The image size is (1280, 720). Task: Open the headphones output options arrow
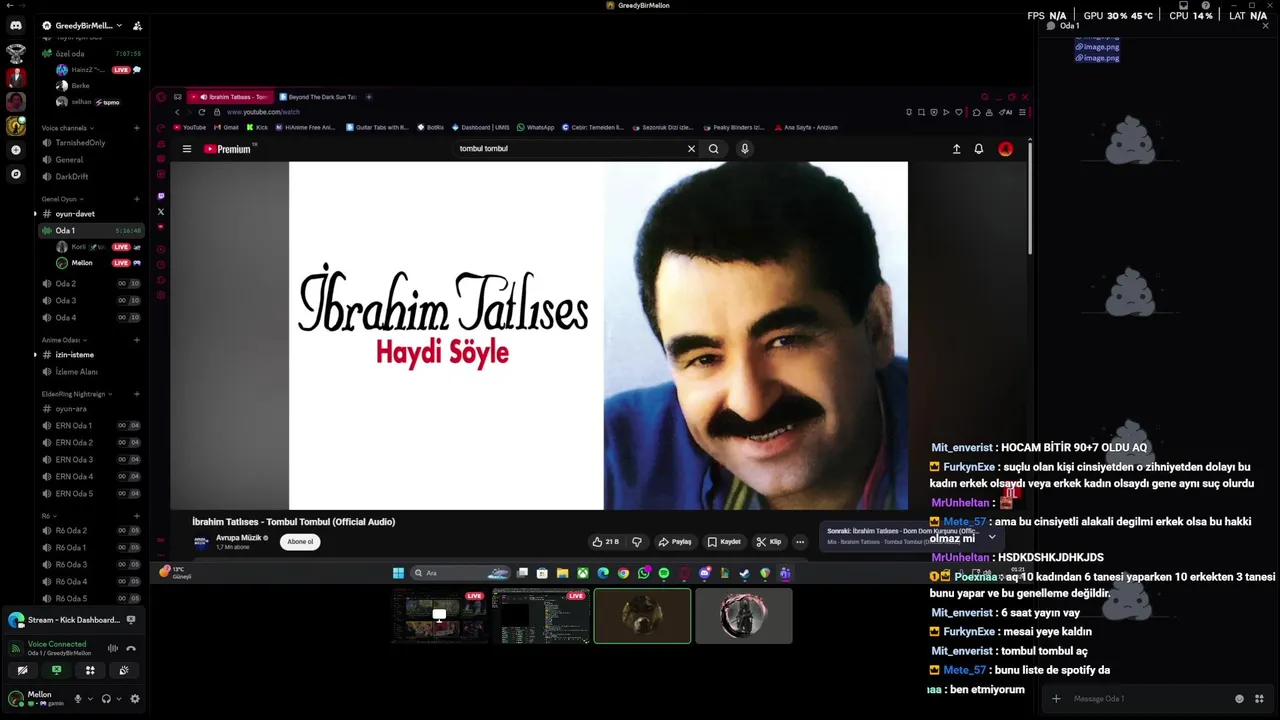118,699
